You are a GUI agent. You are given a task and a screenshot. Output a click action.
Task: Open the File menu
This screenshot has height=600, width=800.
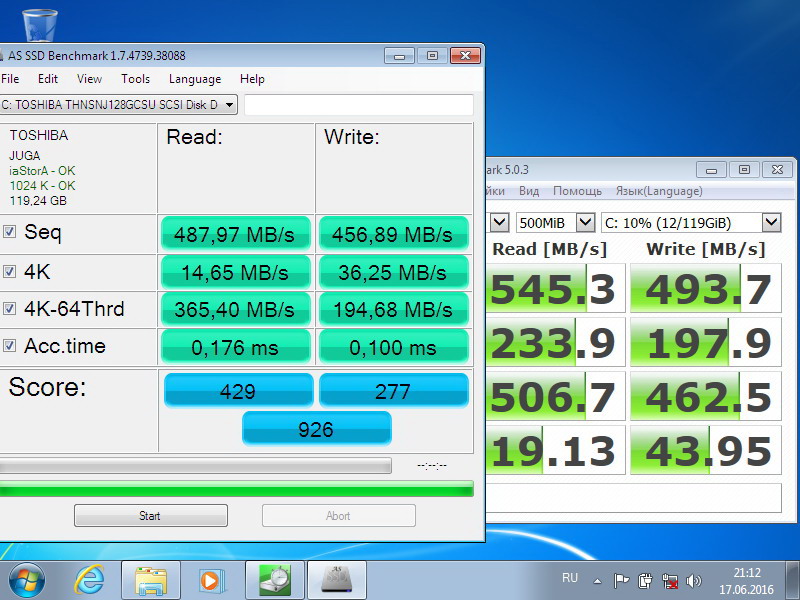click(10, 79)
